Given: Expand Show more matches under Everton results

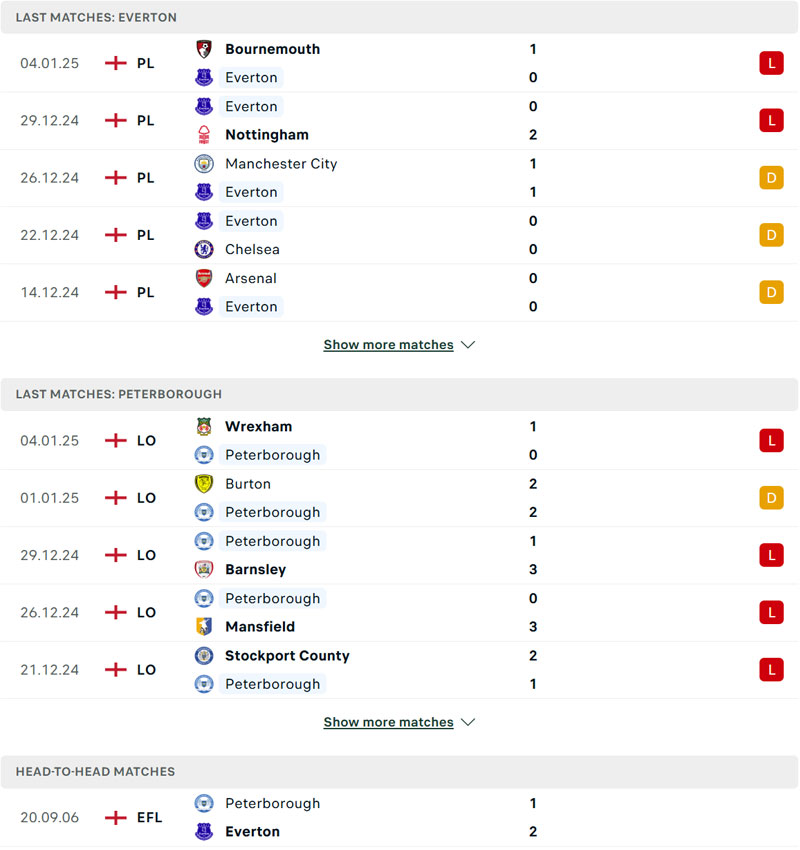Looking at the screenshot, I should pos(389,344).
